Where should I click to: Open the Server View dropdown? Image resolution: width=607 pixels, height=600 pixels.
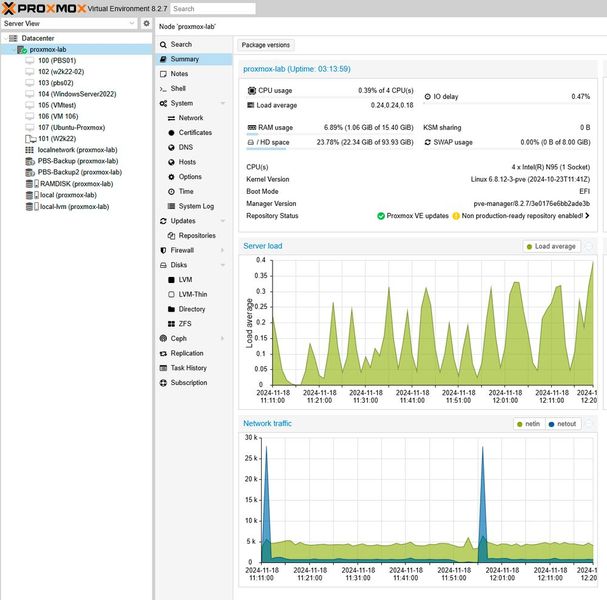(132, 23)
